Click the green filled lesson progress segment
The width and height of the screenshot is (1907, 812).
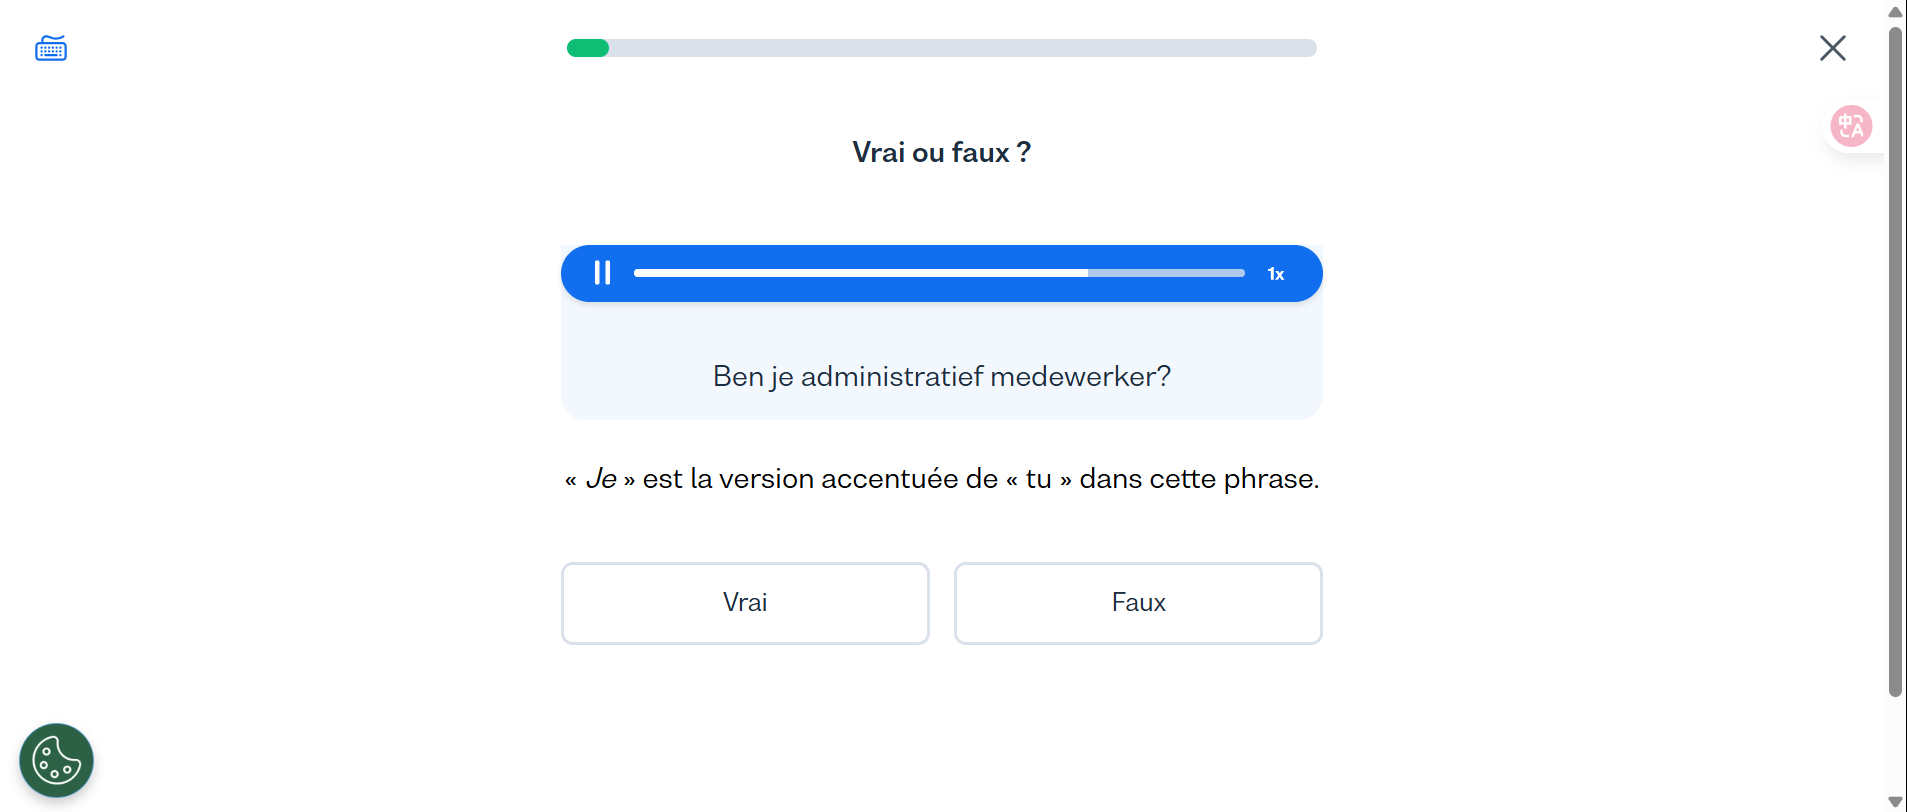(x=588, y=48)
